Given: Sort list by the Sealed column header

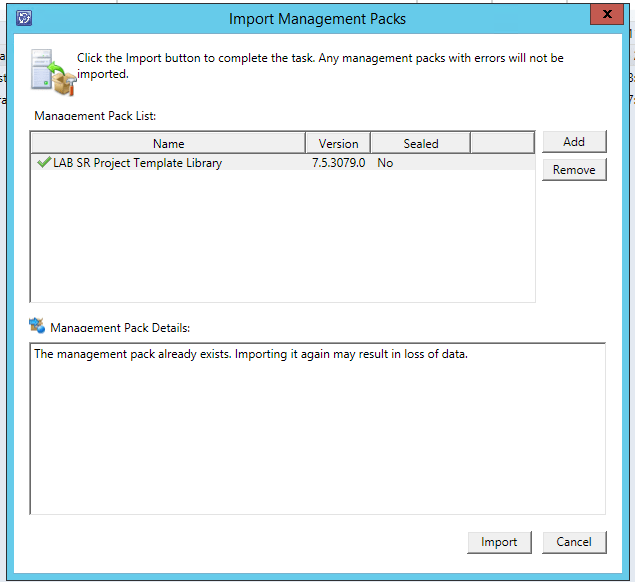Looking at the screenshot, I should tap(420, 143).
